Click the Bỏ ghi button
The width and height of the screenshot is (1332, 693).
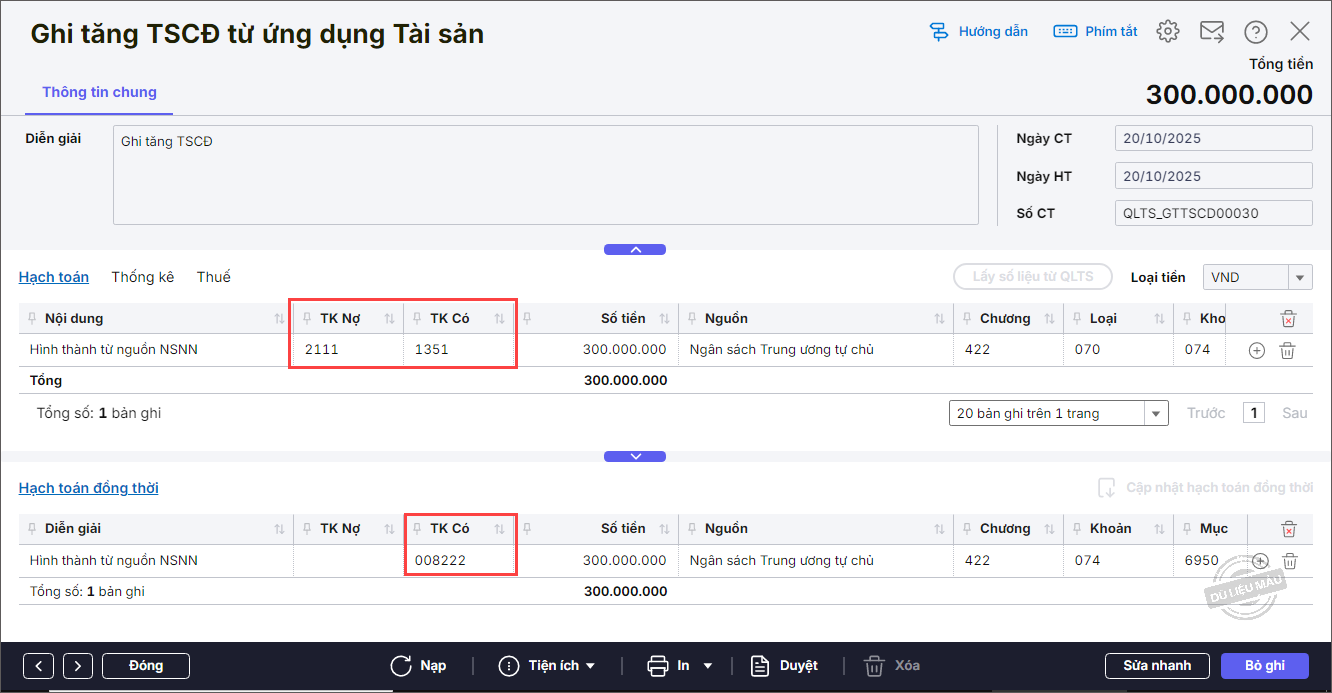point(1265,666)
